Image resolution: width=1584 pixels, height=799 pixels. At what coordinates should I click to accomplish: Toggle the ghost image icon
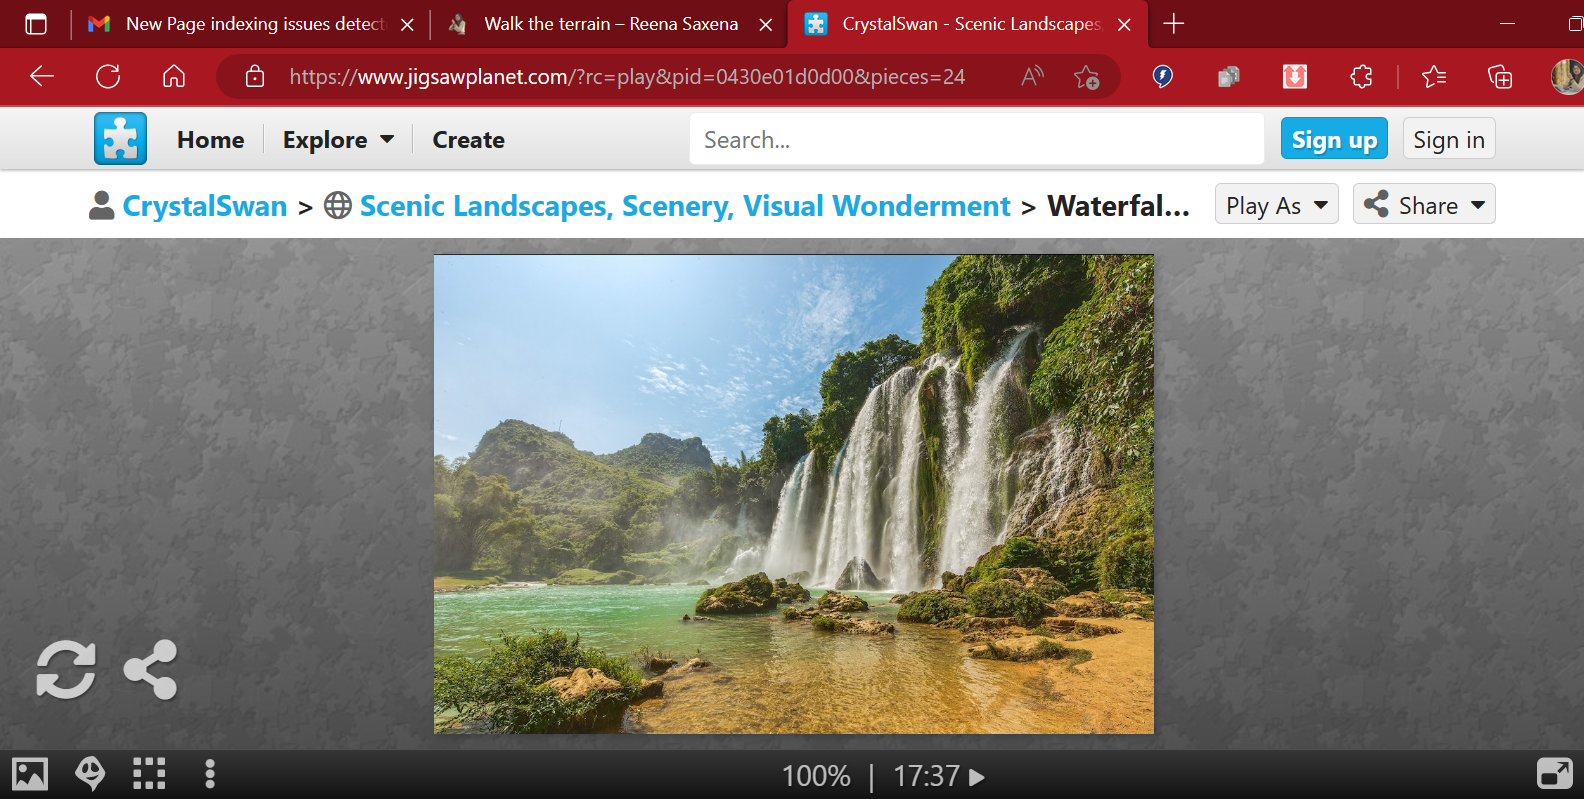(x=90, y=774)
